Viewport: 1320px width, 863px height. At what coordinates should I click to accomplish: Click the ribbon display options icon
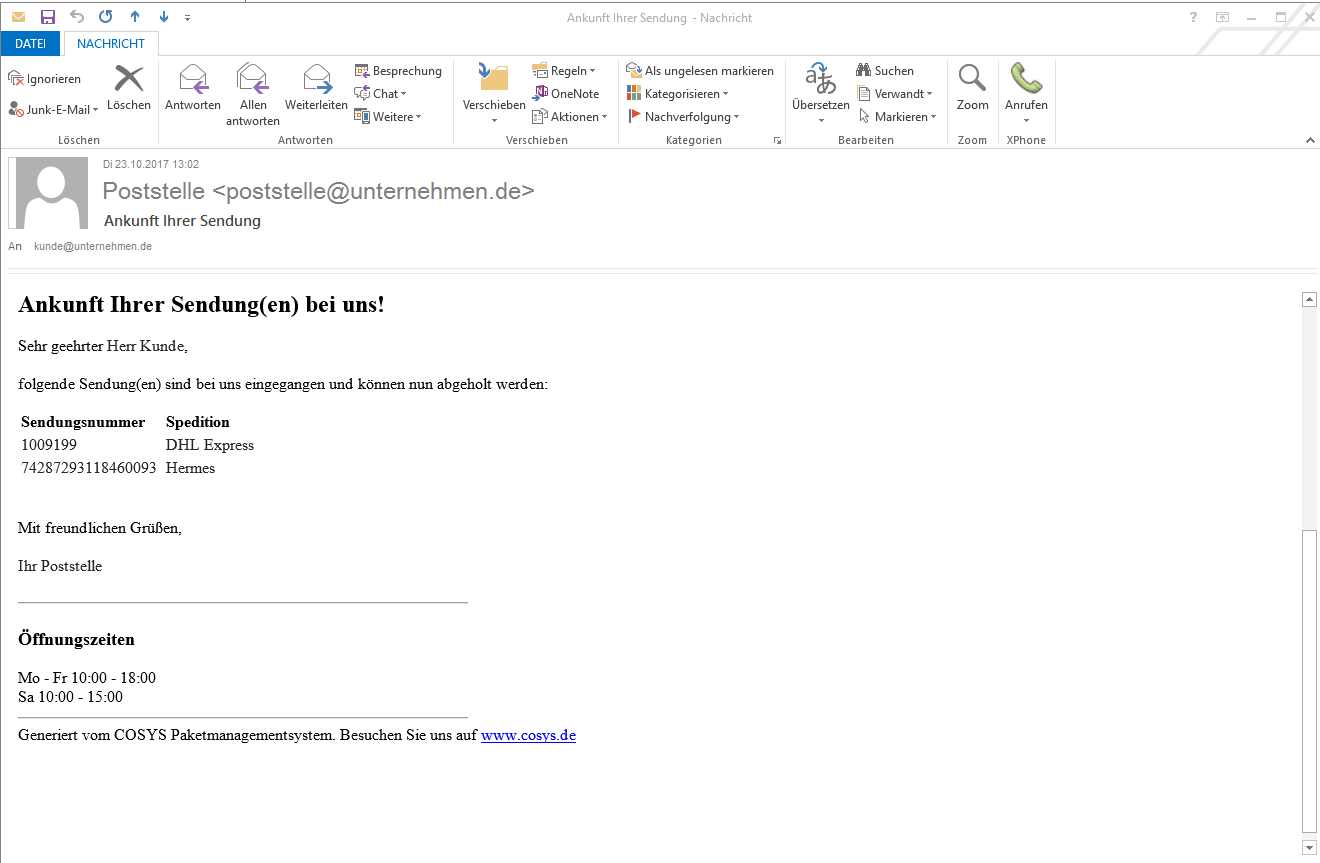(1222, 17)
